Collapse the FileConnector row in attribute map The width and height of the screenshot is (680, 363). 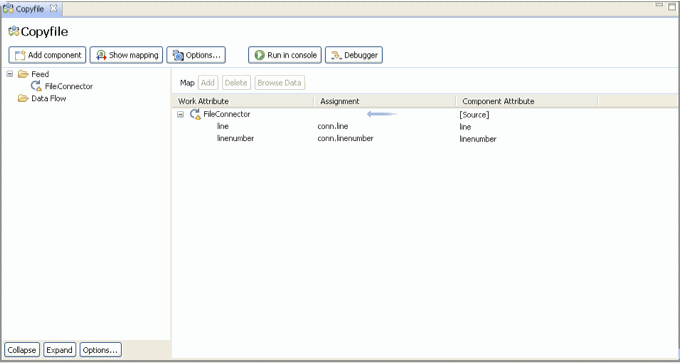(180, 114)
